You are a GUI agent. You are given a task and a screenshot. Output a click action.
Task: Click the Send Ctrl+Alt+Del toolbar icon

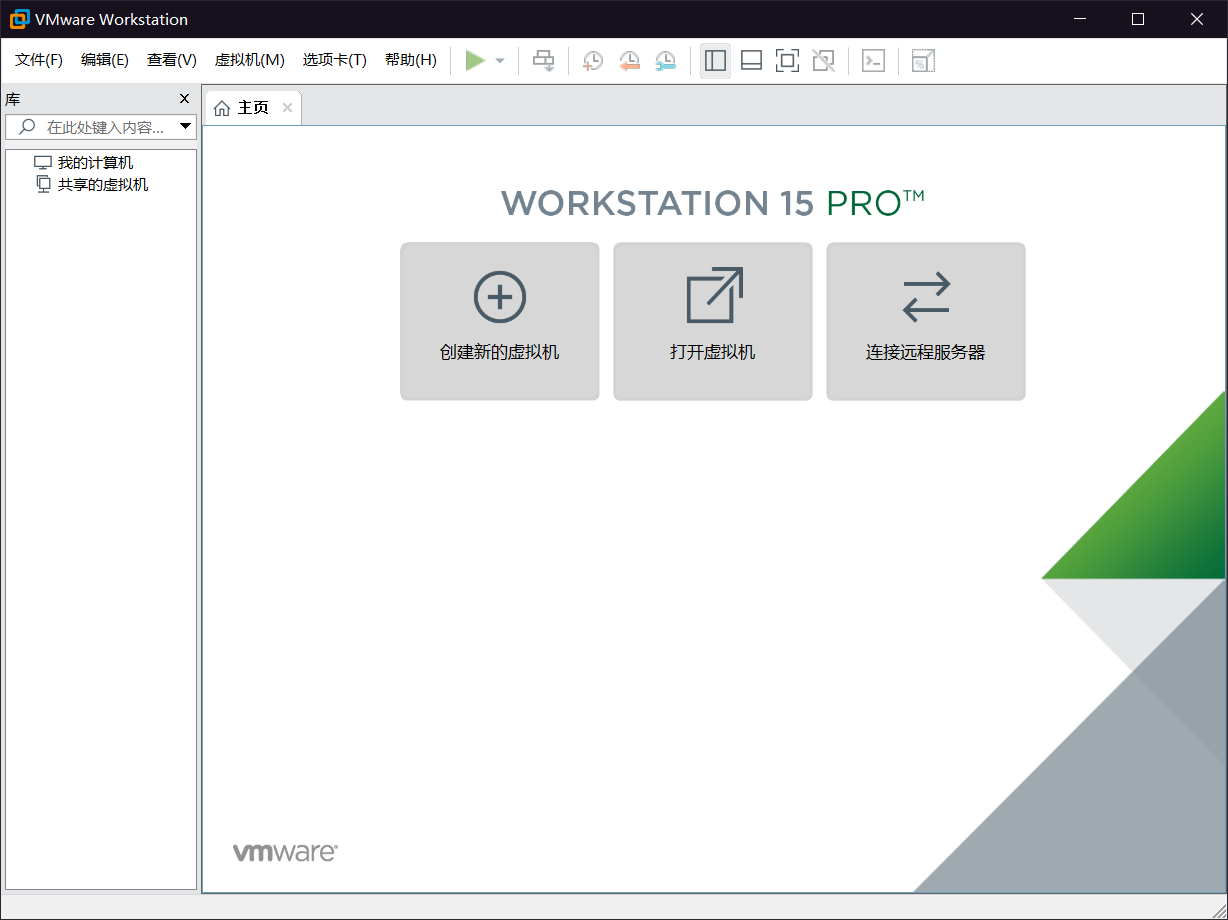(543, 61)
